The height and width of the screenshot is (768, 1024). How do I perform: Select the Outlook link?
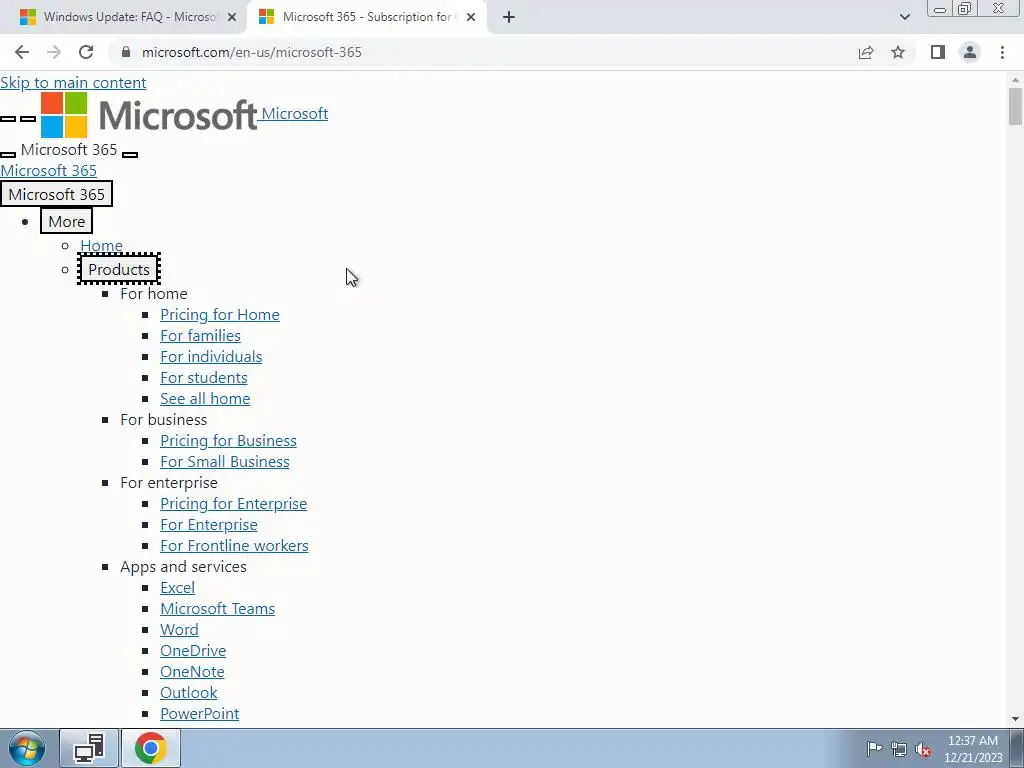189,692
